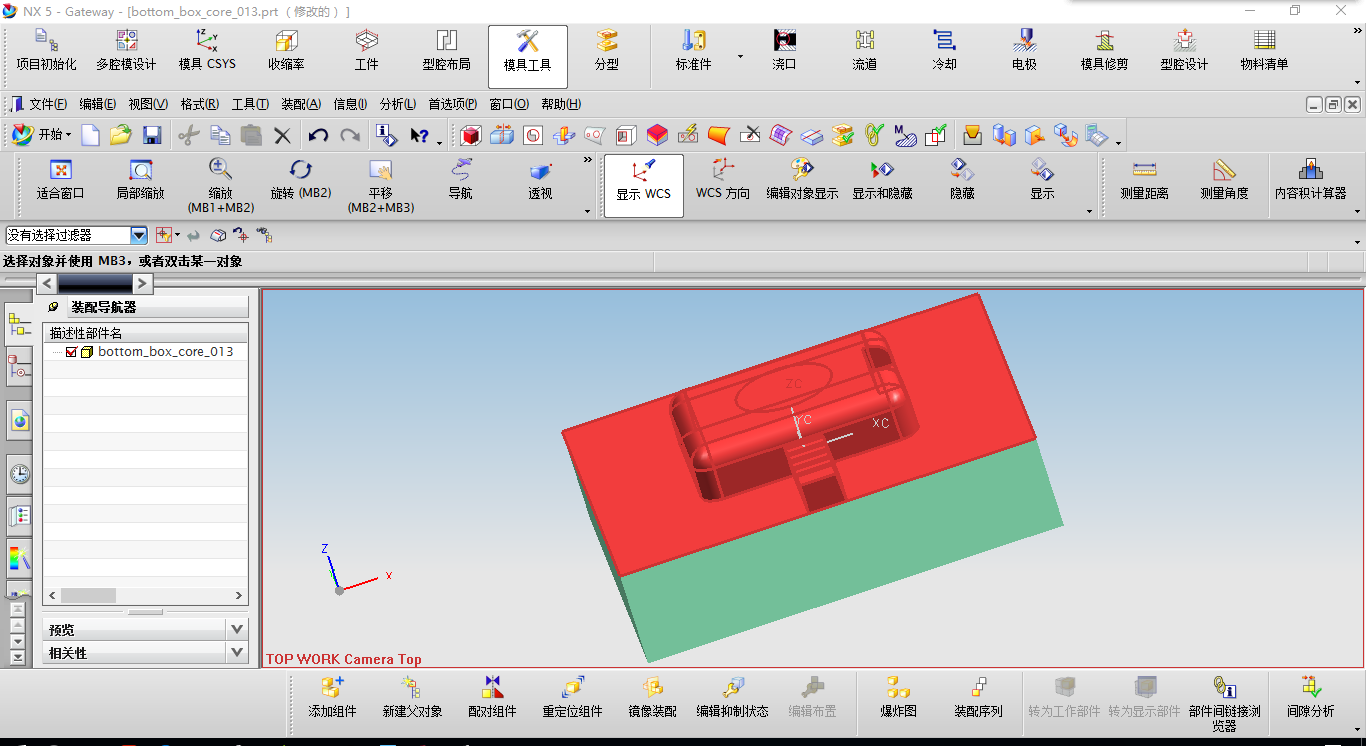Open the selection filter dropdown
The width and height of the screenshot is (1366, 746).
click(139, 235)
